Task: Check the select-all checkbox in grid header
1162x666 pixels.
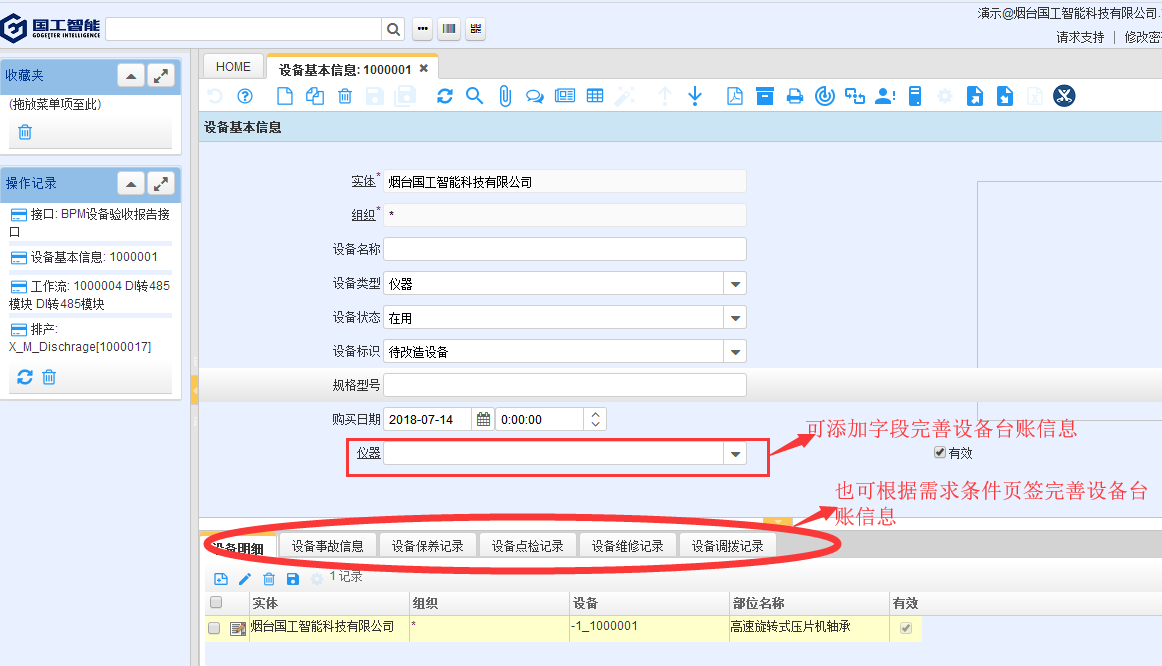Action: pos(215,603)
